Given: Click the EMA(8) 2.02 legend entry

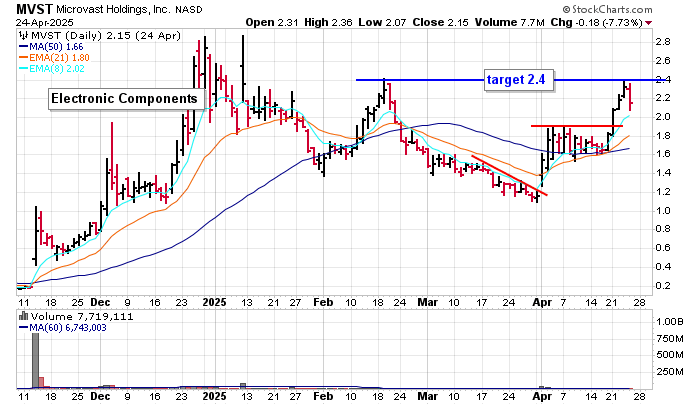Looking at the screenshot, I should [x=51, y=69].
